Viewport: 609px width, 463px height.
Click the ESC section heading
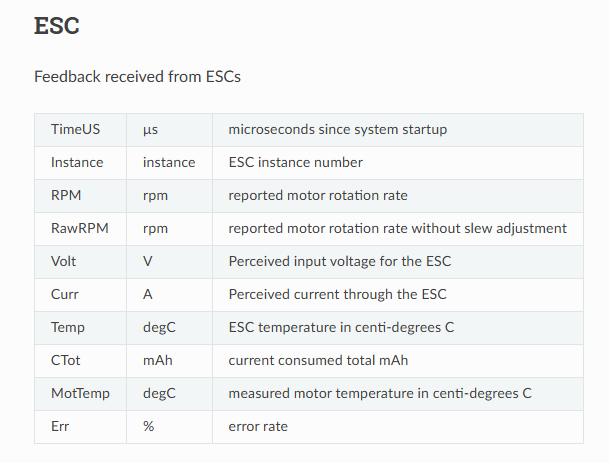57,26
